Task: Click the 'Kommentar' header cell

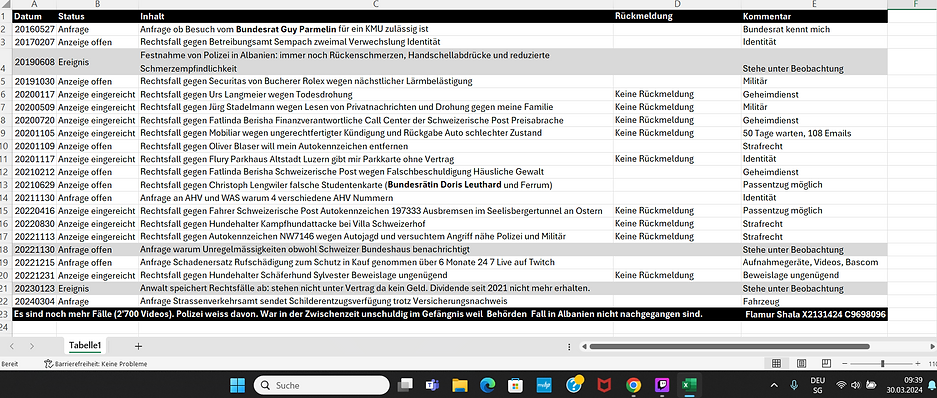Action: point(814,16)
